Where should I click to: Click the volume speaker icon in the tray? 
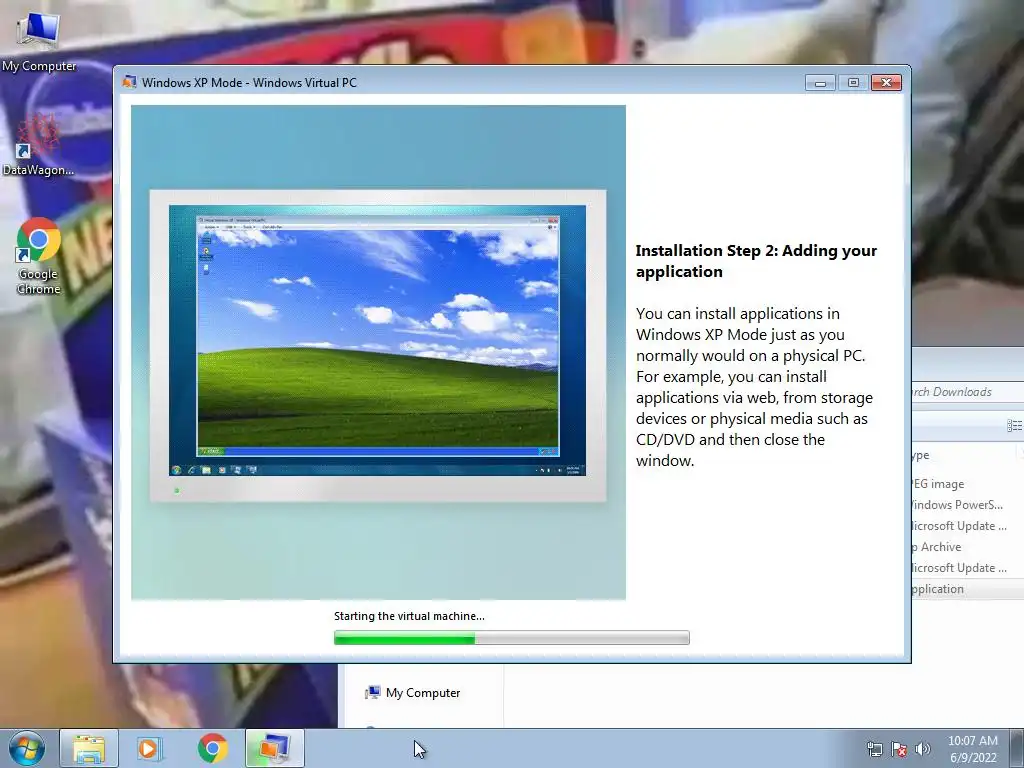pyautogui.click(x=923, y=750)
